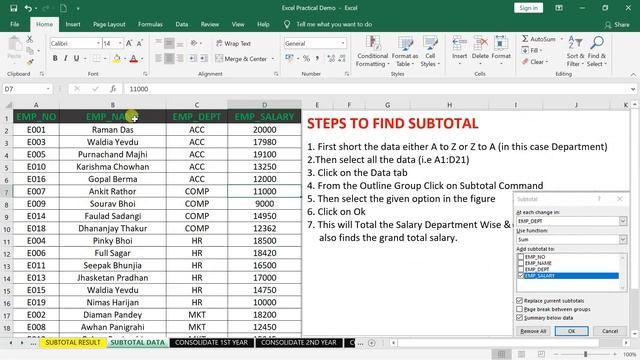Open font name Calibri dropdown

click(98, 43)
